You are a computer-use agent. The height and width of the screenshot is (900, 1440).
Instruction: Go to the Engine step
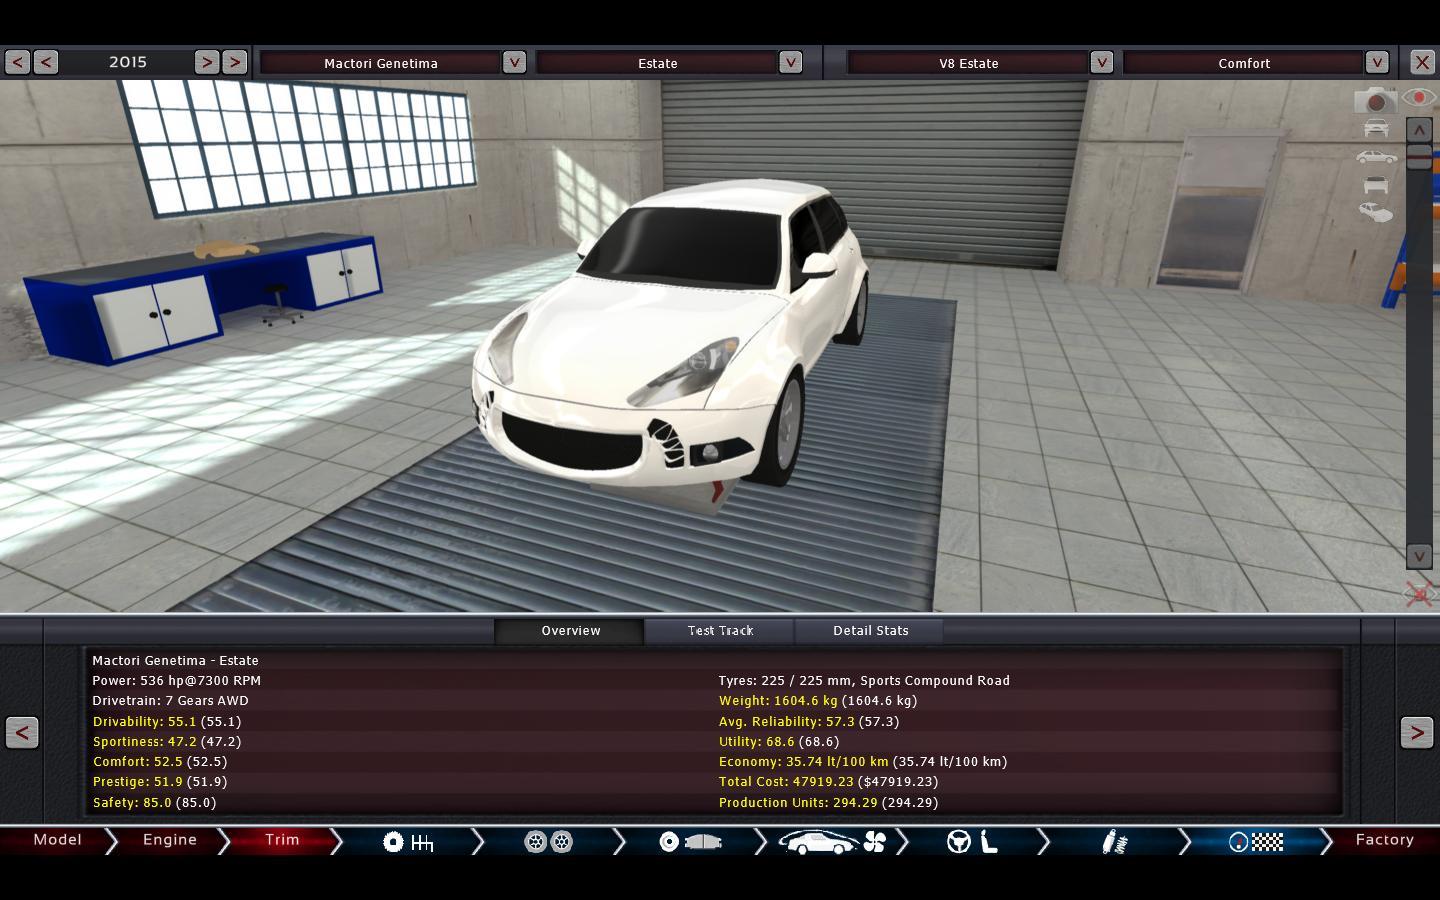pyautogui.click(x=170, y=840)
